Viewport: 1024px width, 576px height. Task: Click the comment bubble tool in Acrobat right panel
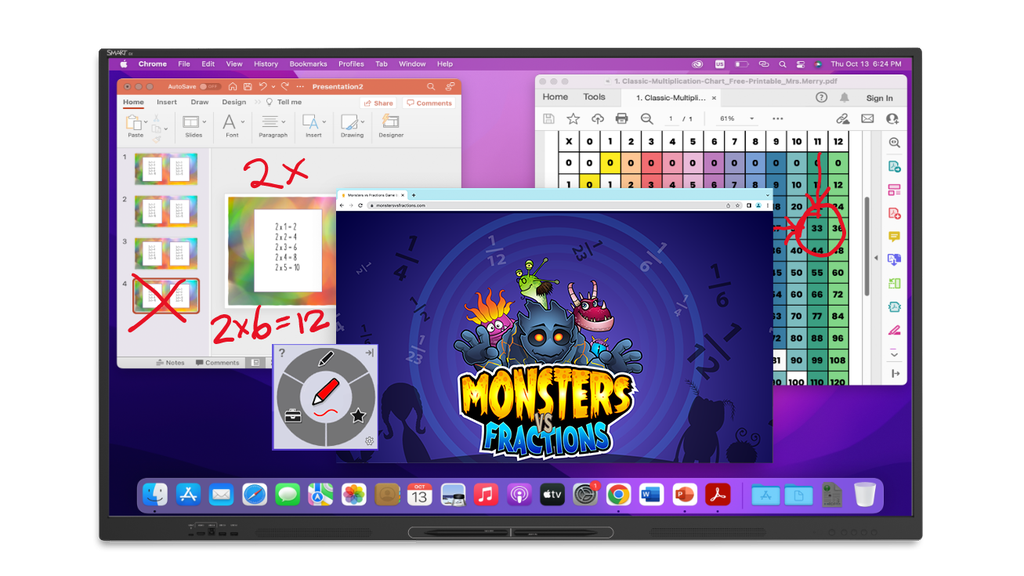pos(894,236)
